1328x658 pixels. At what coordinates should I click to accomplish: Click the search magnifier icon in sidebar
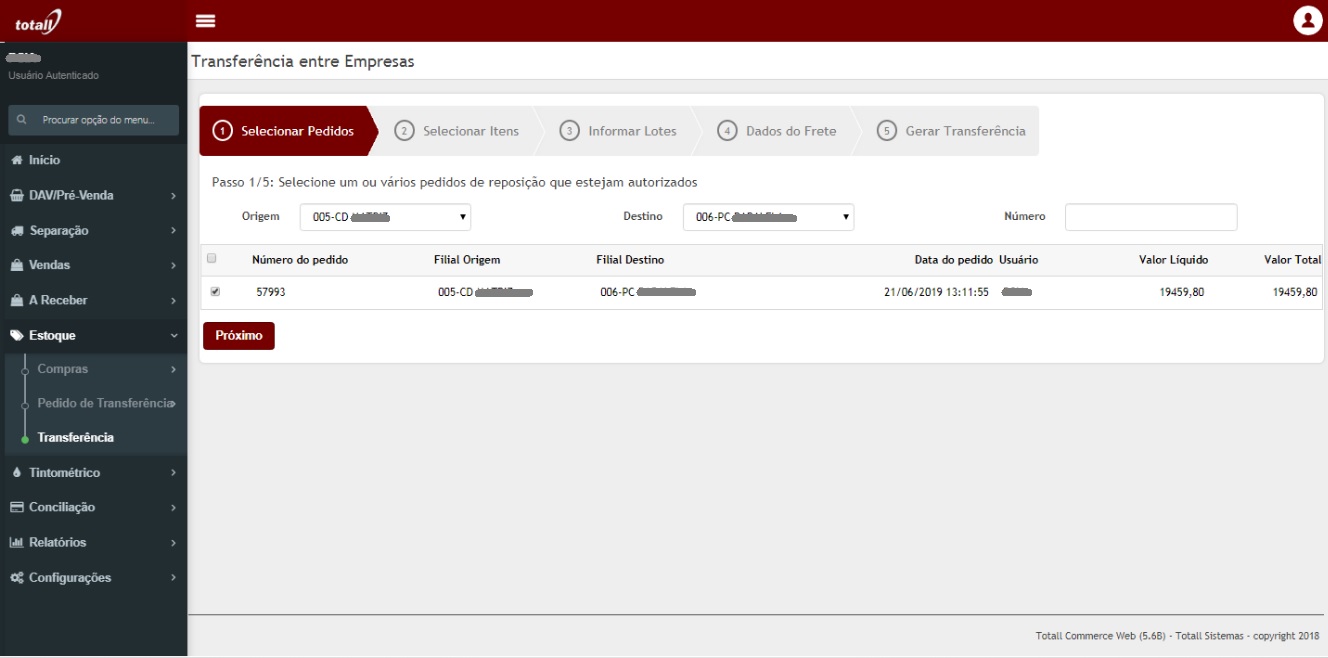[22, 120]
